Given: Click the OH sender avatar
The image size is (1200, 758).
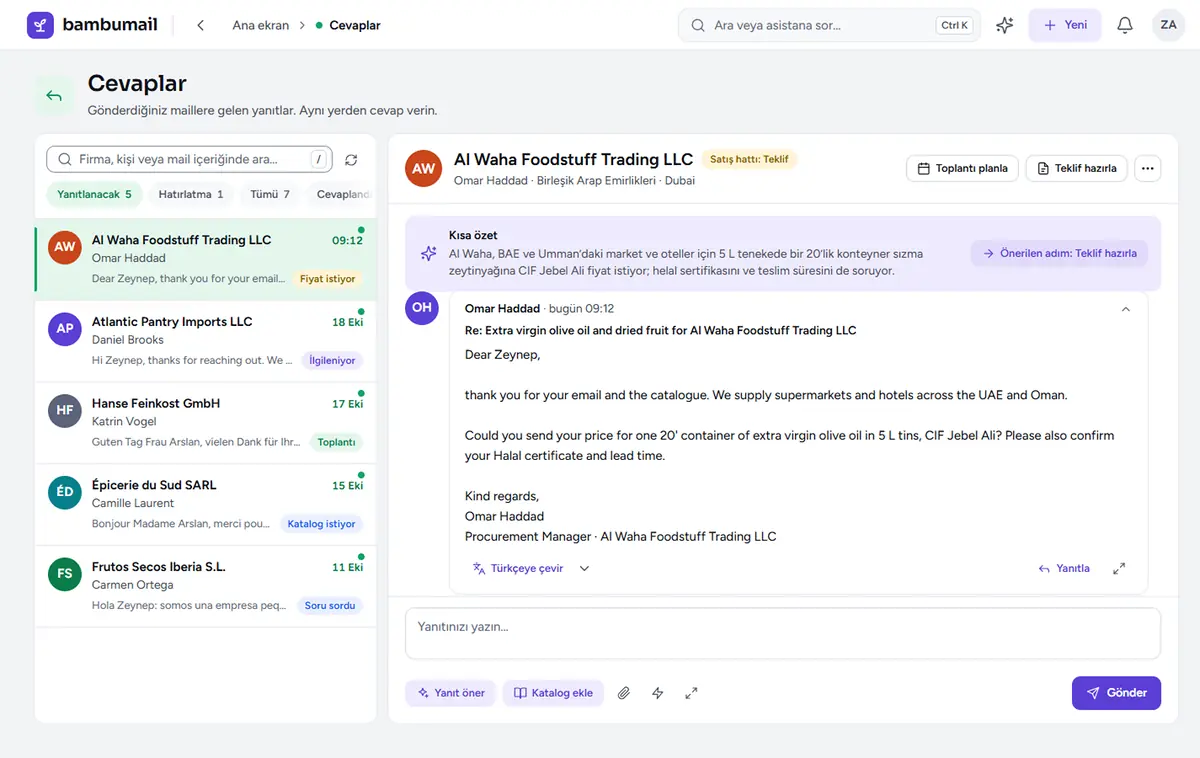Looking at the screenshot, I should 422,307.
